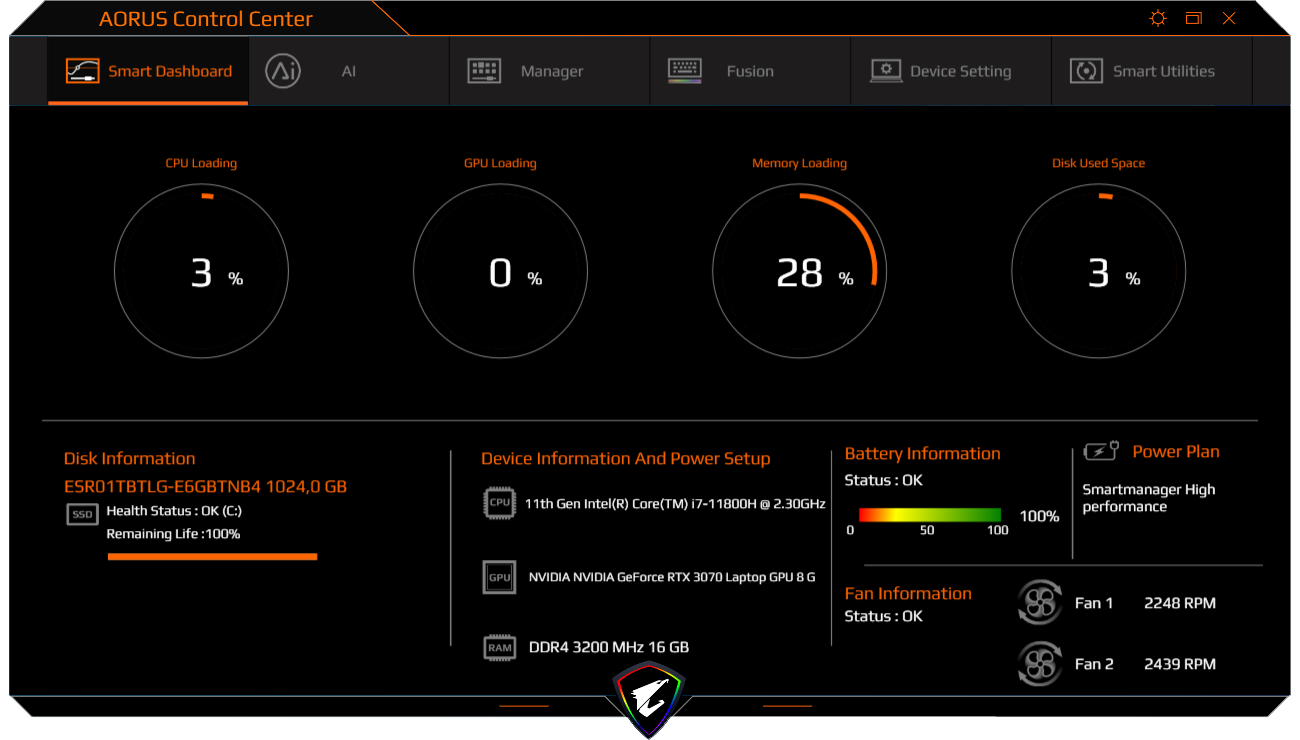The height and width of the screenshot is (740, 1300).
Task: Click the Memory Loading gauge
Action: point(799,271)
